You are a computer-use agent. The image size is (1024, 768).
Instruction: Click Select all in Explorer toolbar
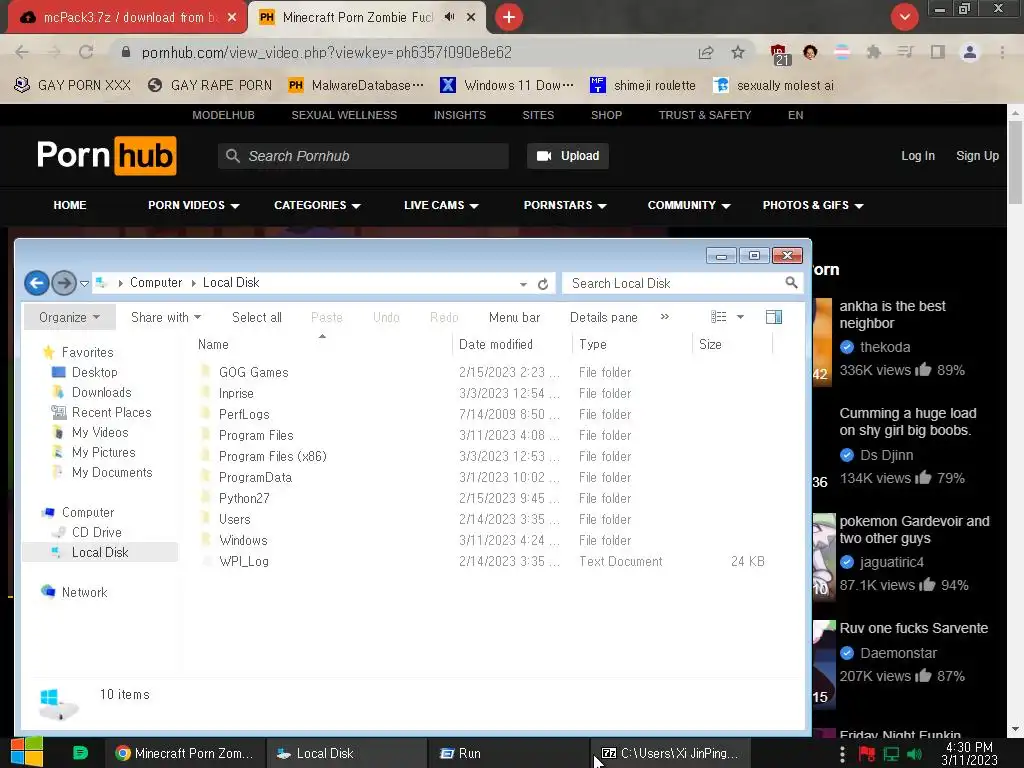257,317
